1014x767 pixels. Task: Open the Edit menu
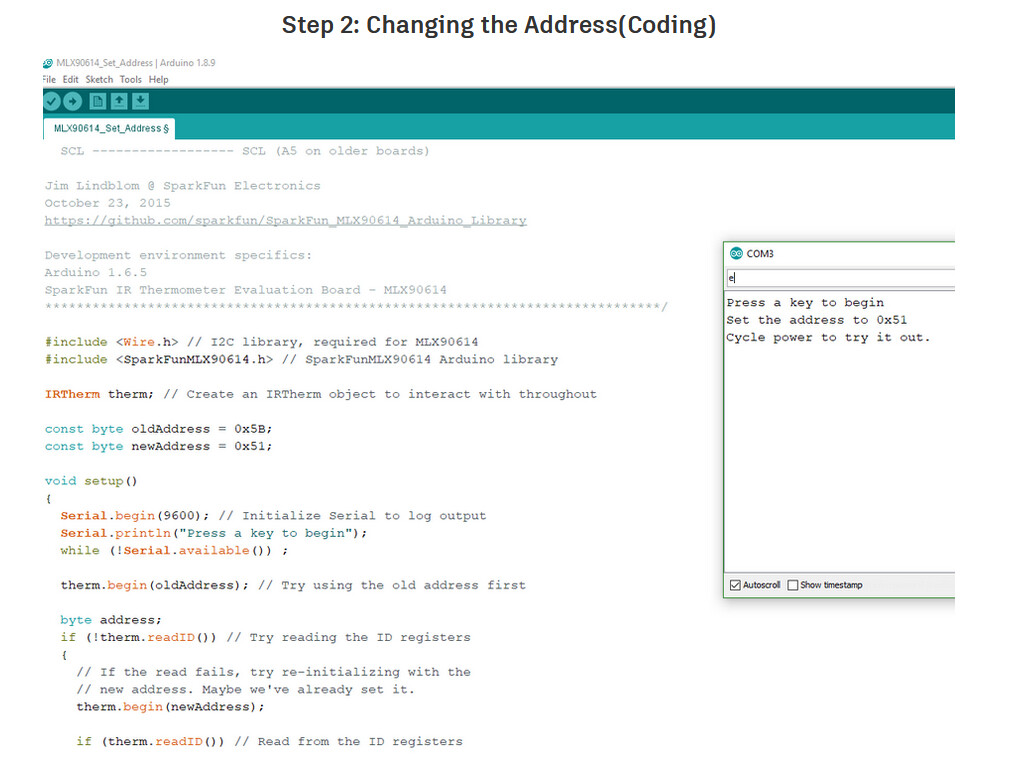click(x=70, y=80)
